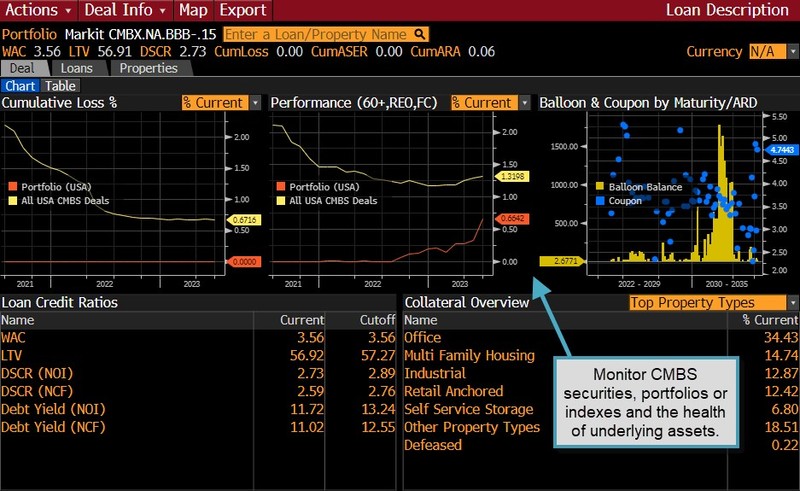
Task: Click the Loan Description label
Action: (727, 10)
